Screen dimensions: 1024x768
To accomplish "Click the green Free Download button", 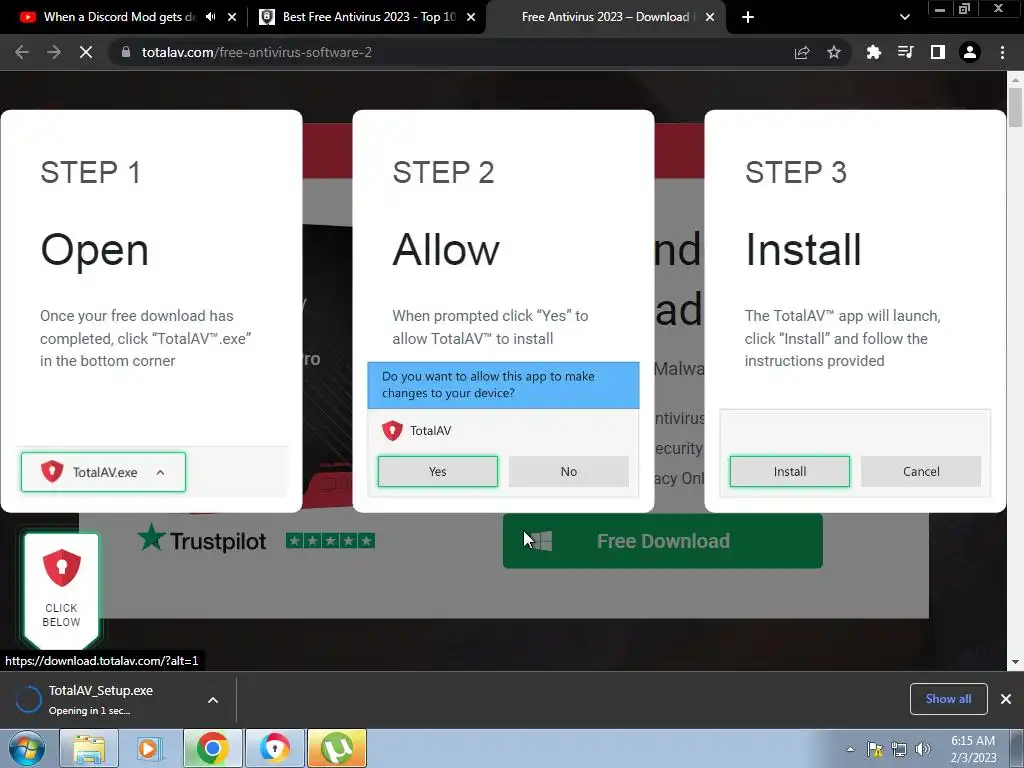I will coord(663,541).
